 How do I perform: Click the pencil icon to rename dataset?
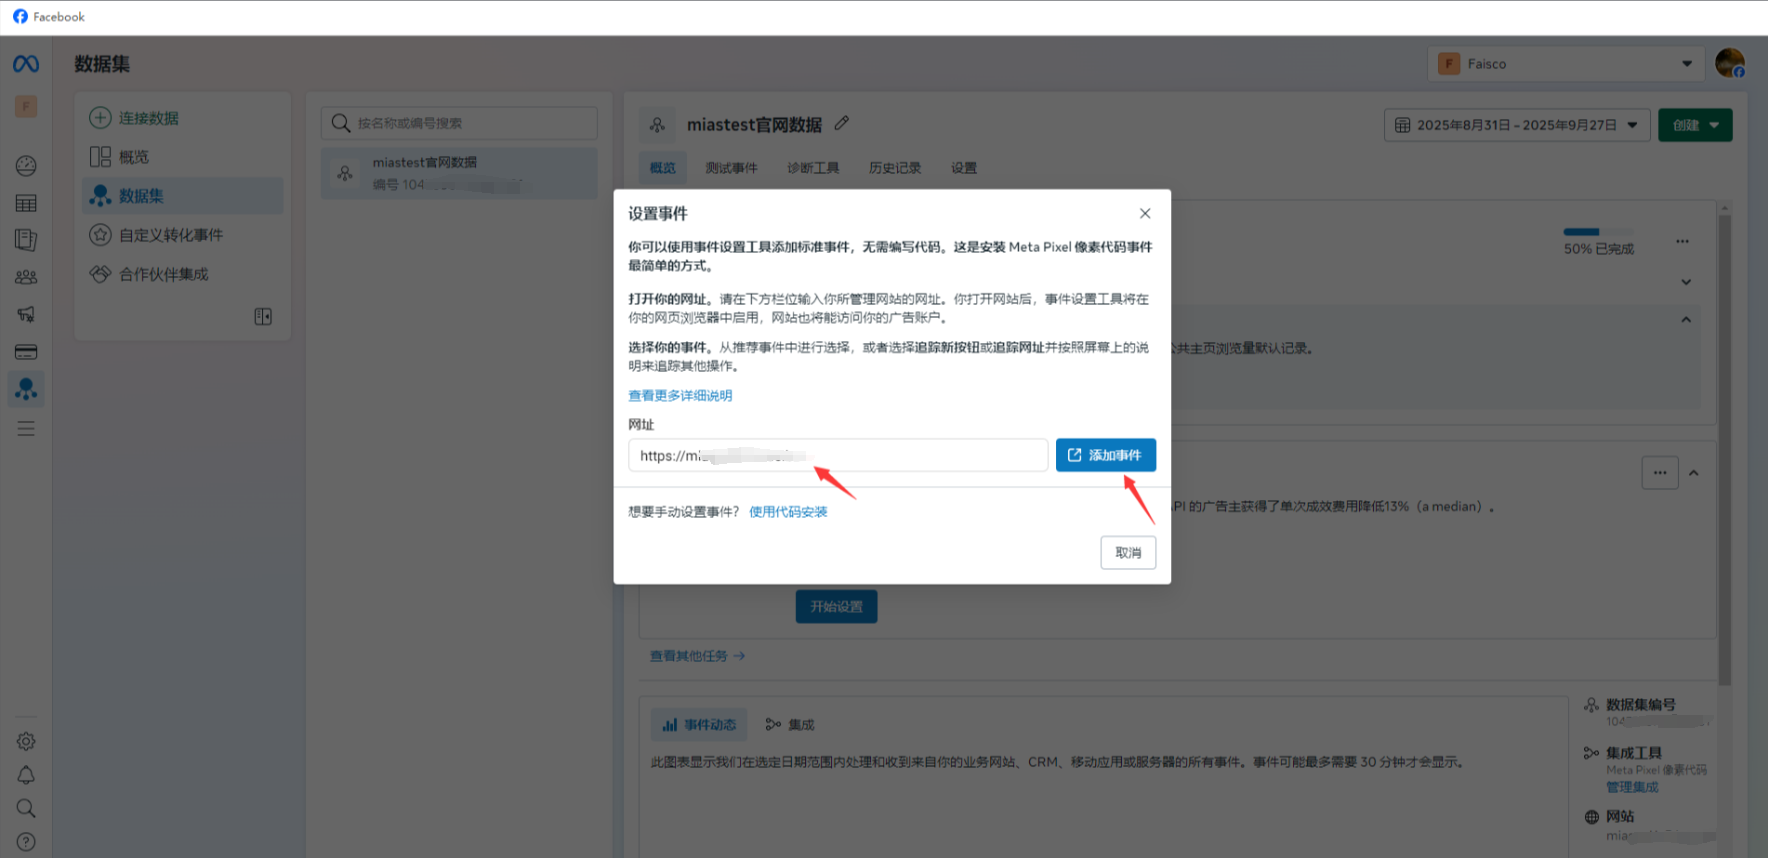[842, 123]
